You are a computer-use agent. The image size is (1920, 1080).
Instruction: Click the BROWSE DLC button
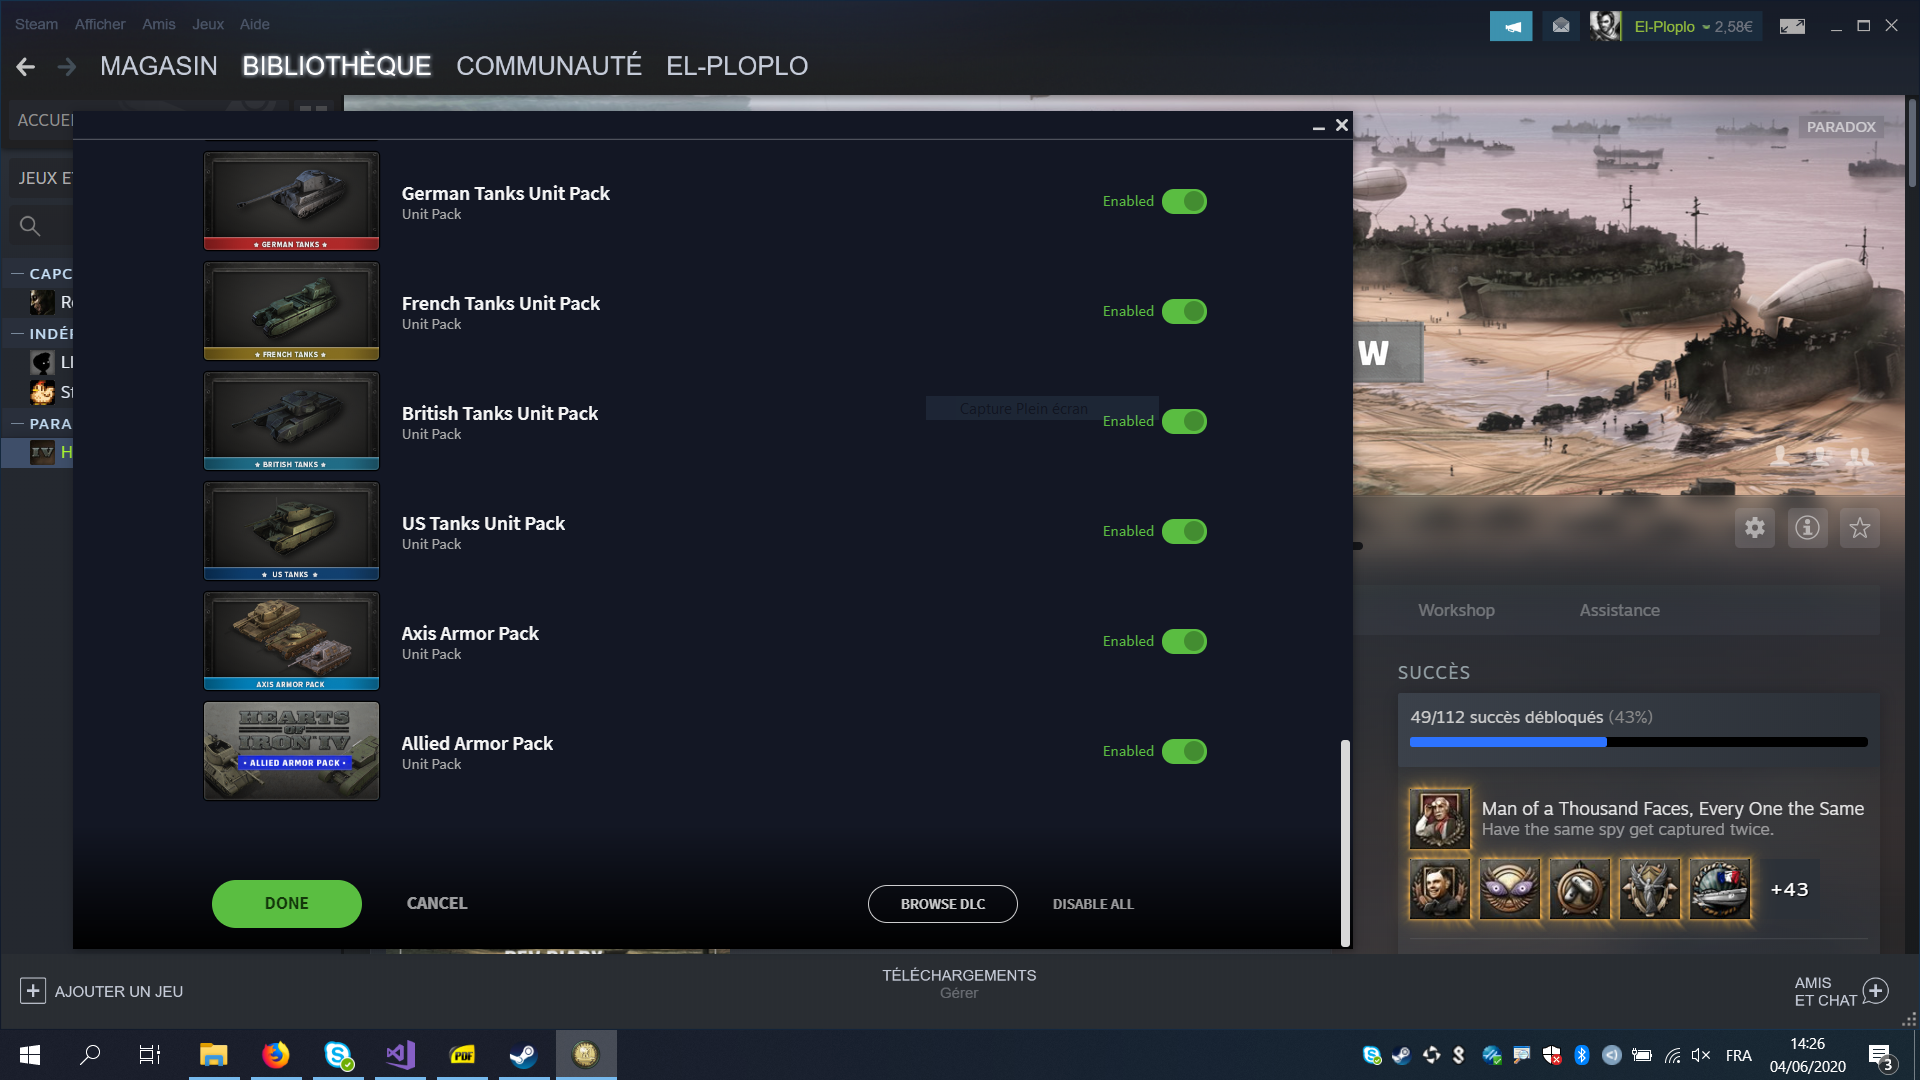click(942, 904)
